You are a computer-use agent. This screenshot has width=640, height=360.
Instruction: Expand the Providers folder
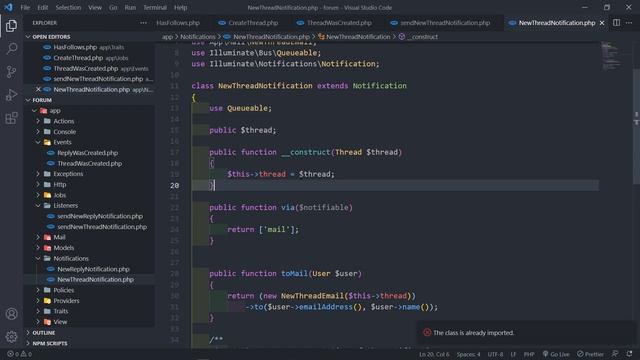click(x=38, y=300)
